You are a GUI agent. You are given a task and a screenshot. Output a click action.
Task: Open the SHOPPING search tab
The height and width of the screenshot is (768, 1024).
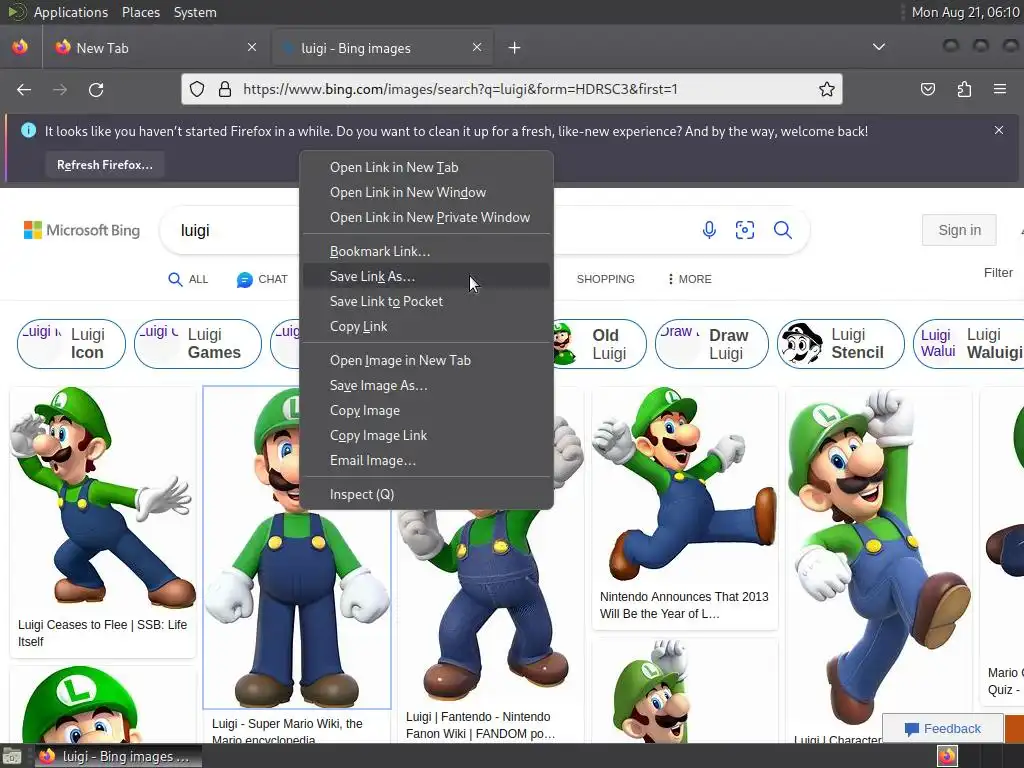tap(605, 279)
